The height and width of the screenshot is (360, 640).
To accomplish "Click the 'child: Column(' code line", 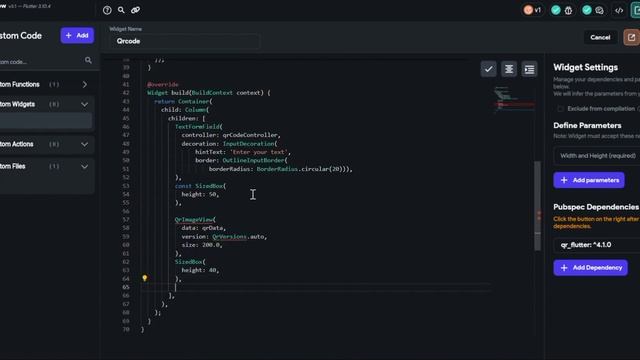I will pyautogui.click(x=185, y=110).
